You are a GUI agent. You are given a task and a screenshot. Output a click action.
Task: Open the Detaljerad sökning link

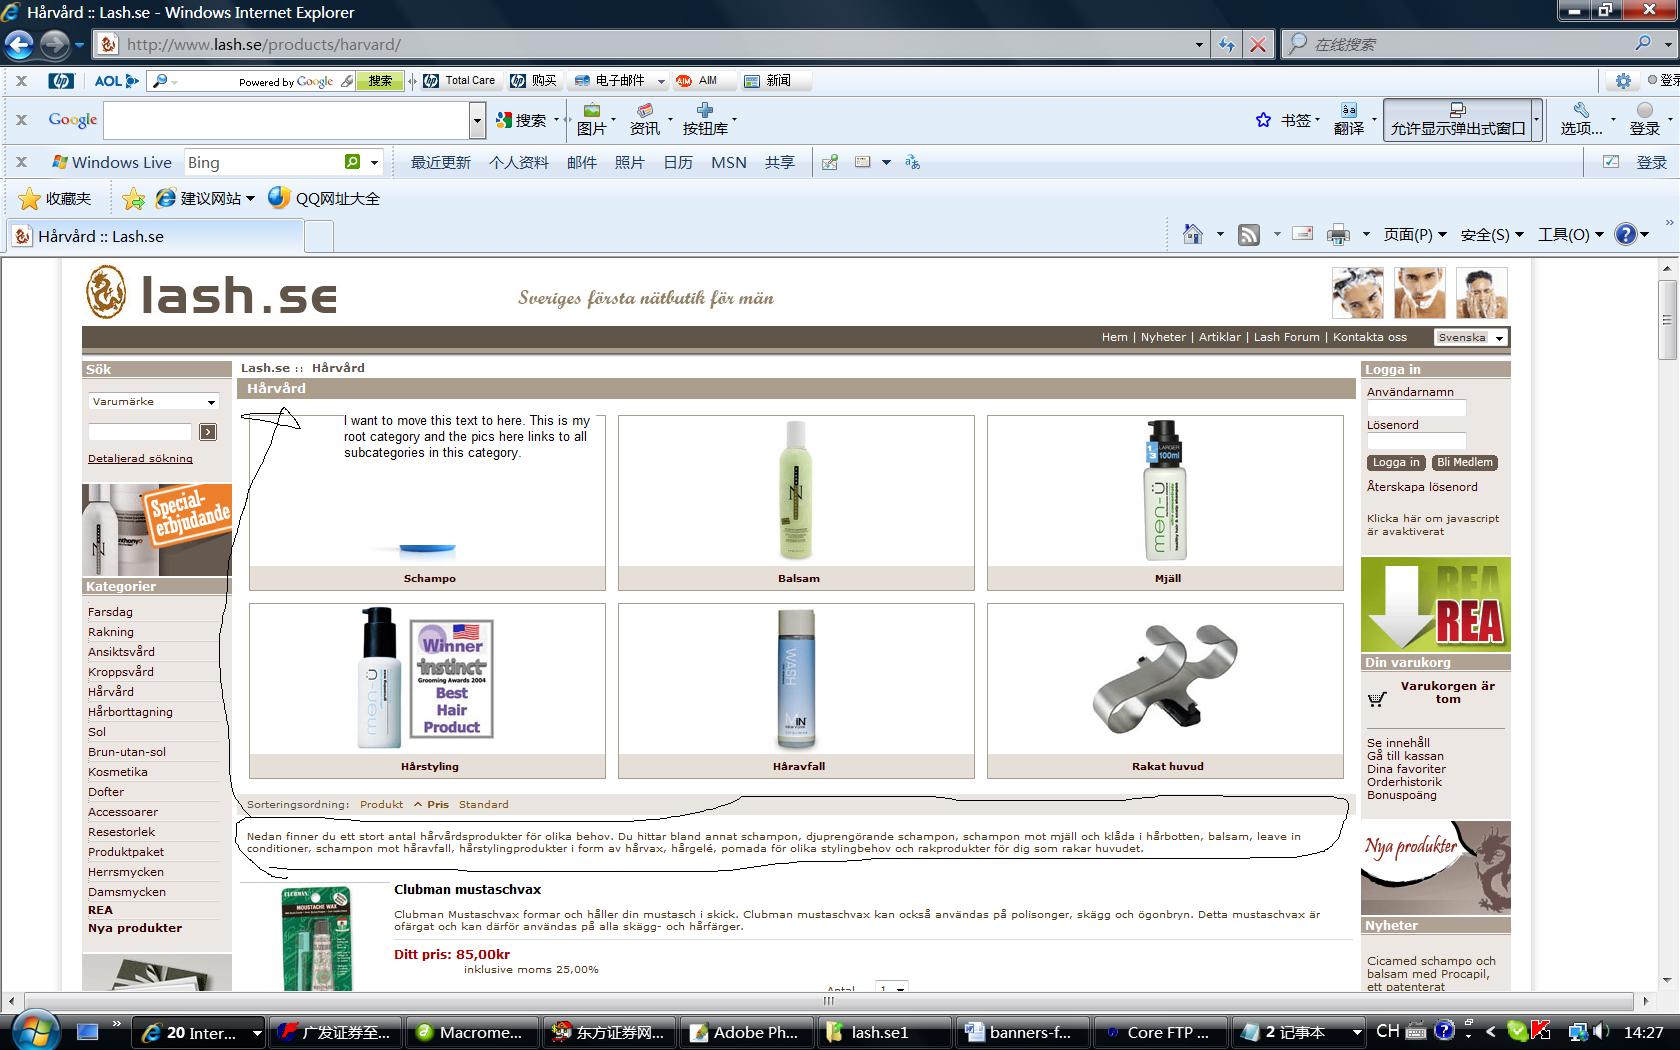click(140, 459)
